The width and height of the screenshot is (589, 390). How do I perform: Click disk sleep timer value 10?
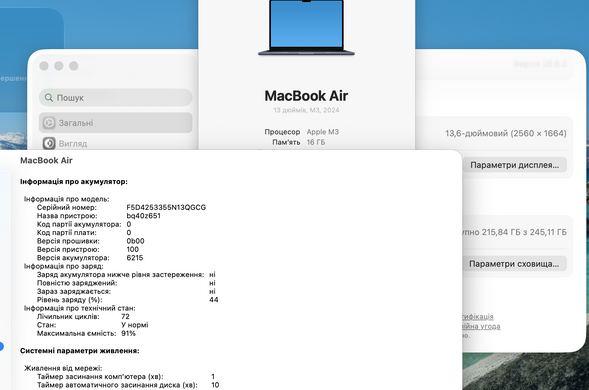[x=215, y=385]
